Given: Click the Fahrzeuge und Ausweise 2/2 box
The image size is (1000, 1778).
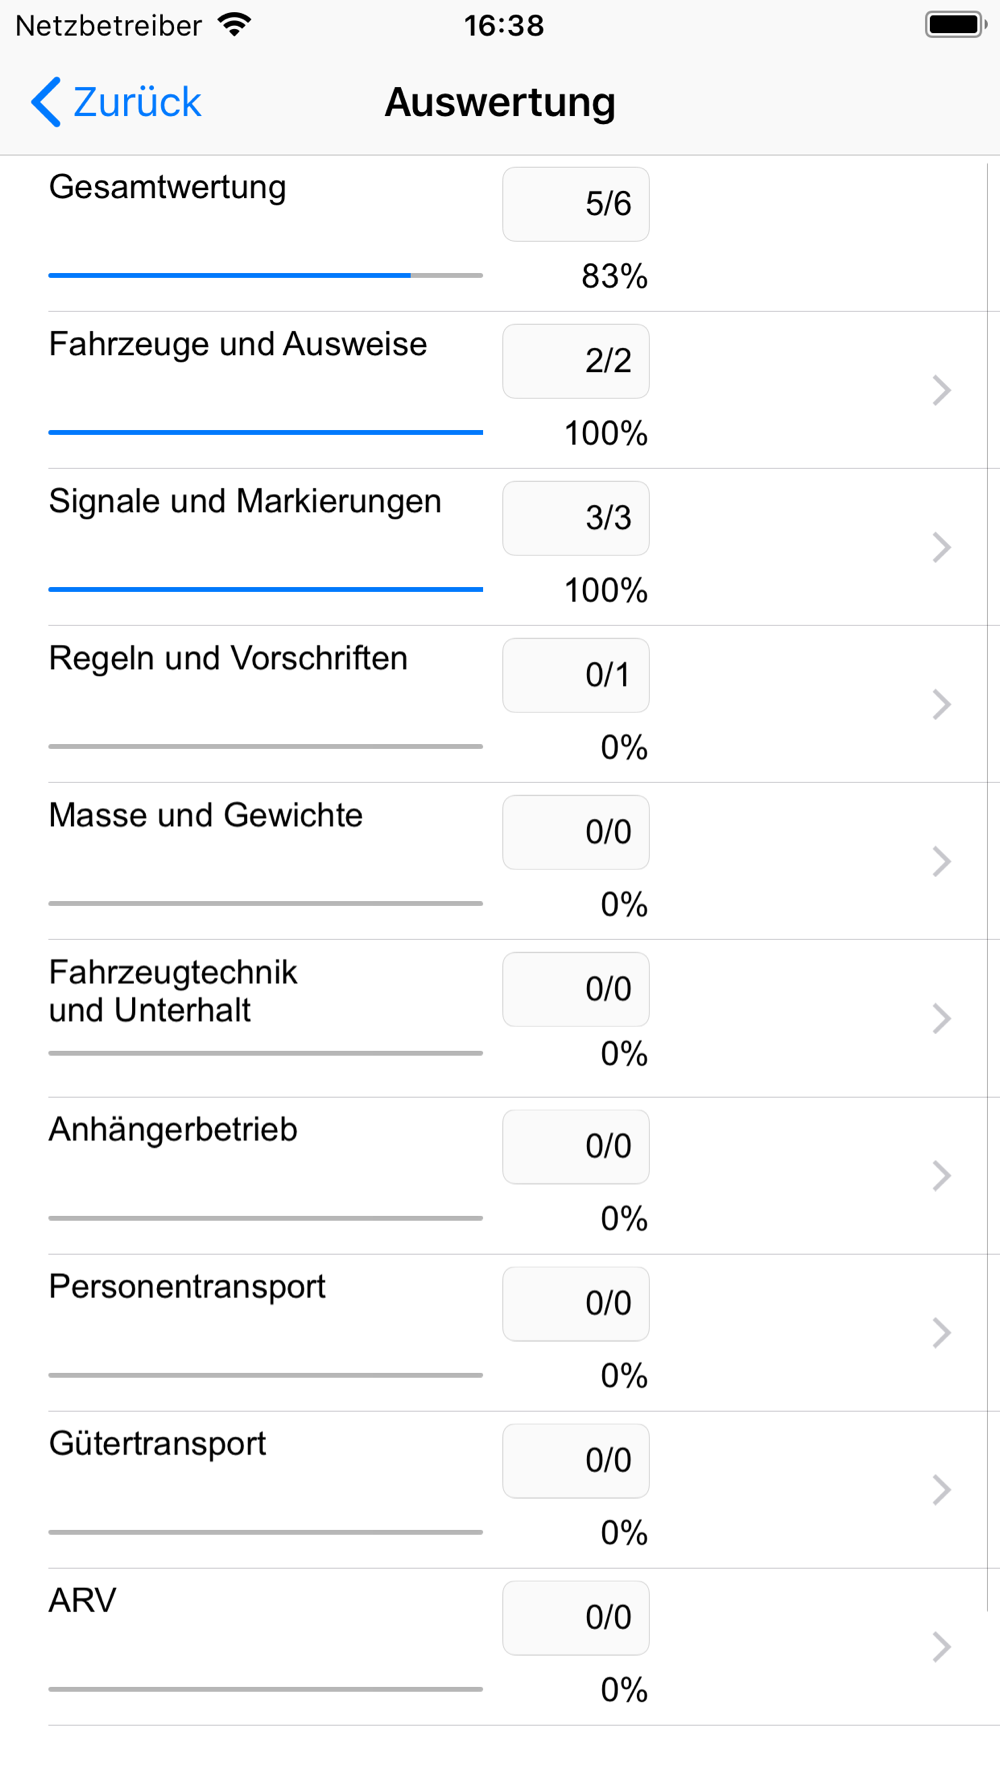Looking at the screenshot, I should [x=576, y=361].
